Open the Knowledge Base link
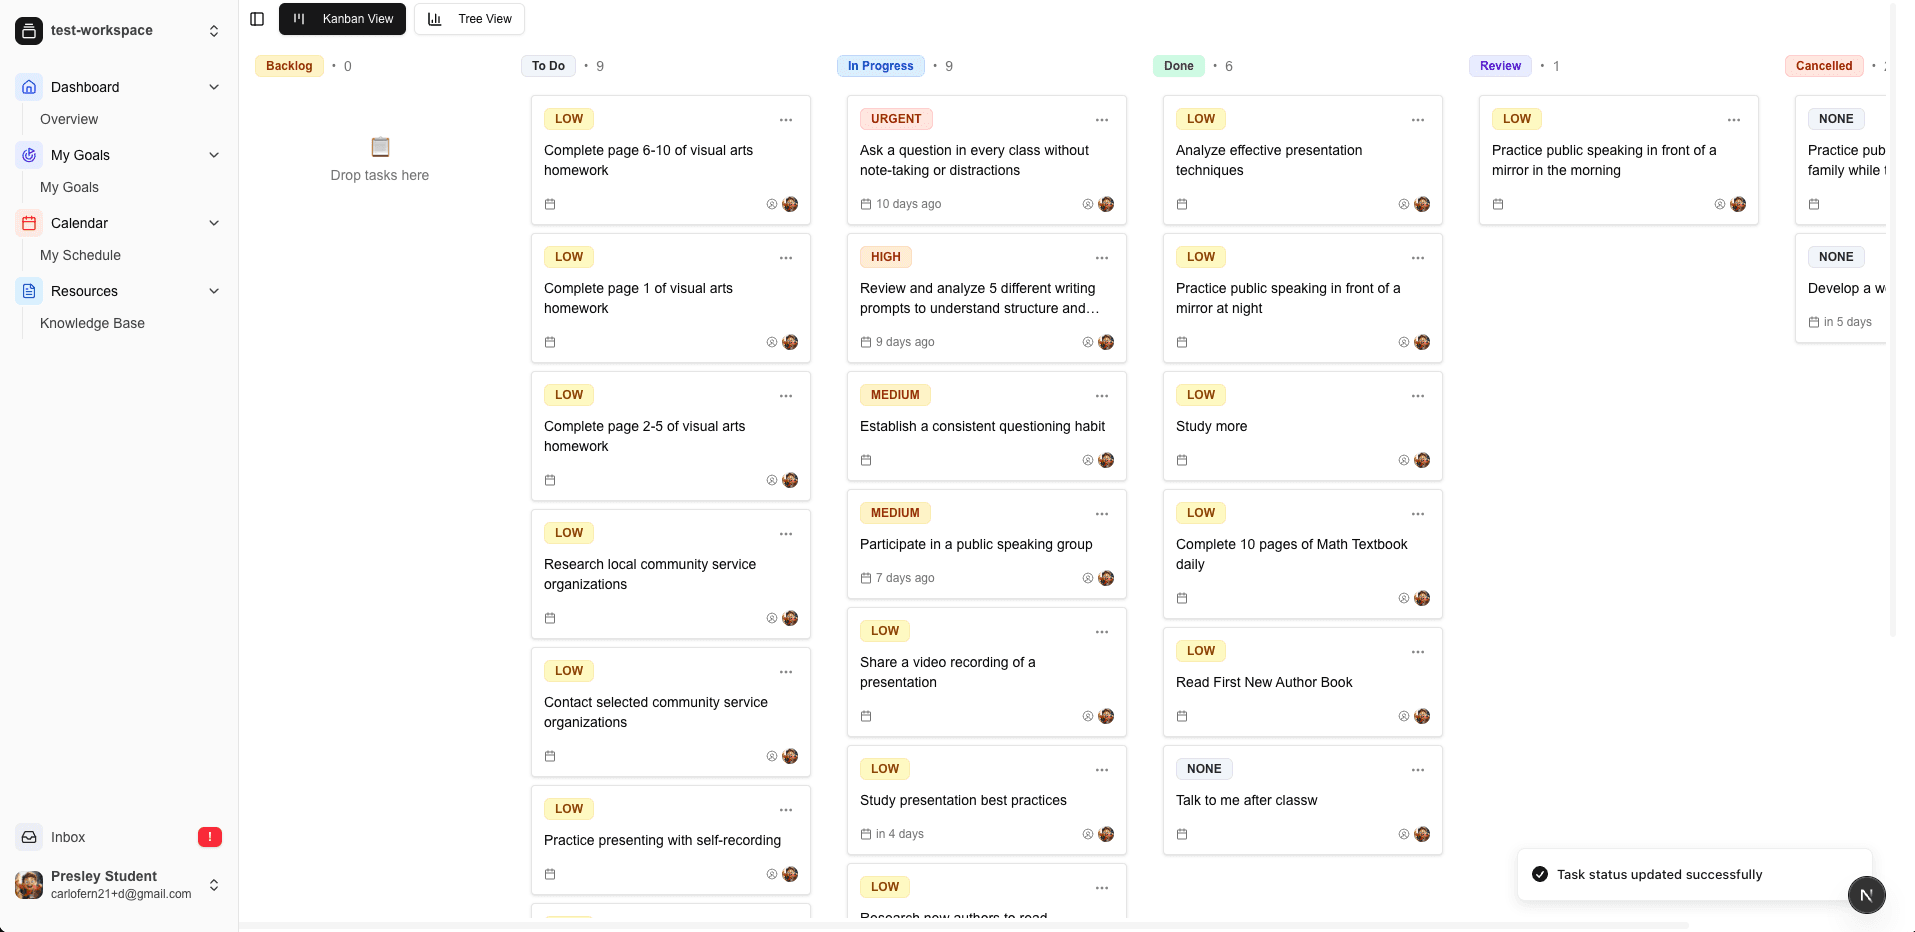 [x=92, y=323]
